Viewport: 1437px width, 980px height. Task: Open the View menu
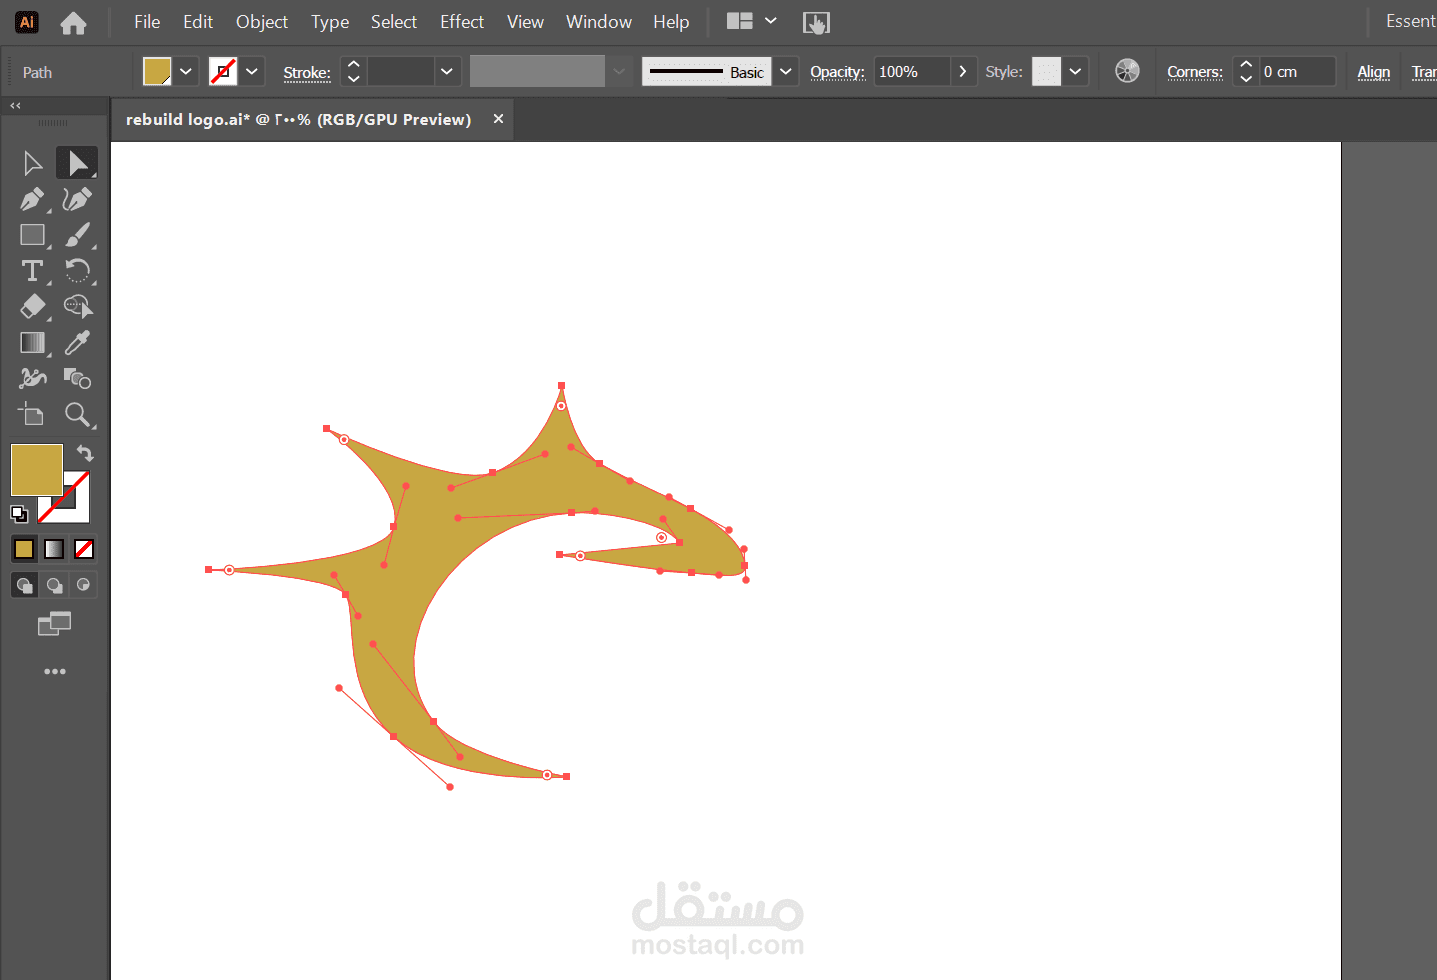(525, 22)
